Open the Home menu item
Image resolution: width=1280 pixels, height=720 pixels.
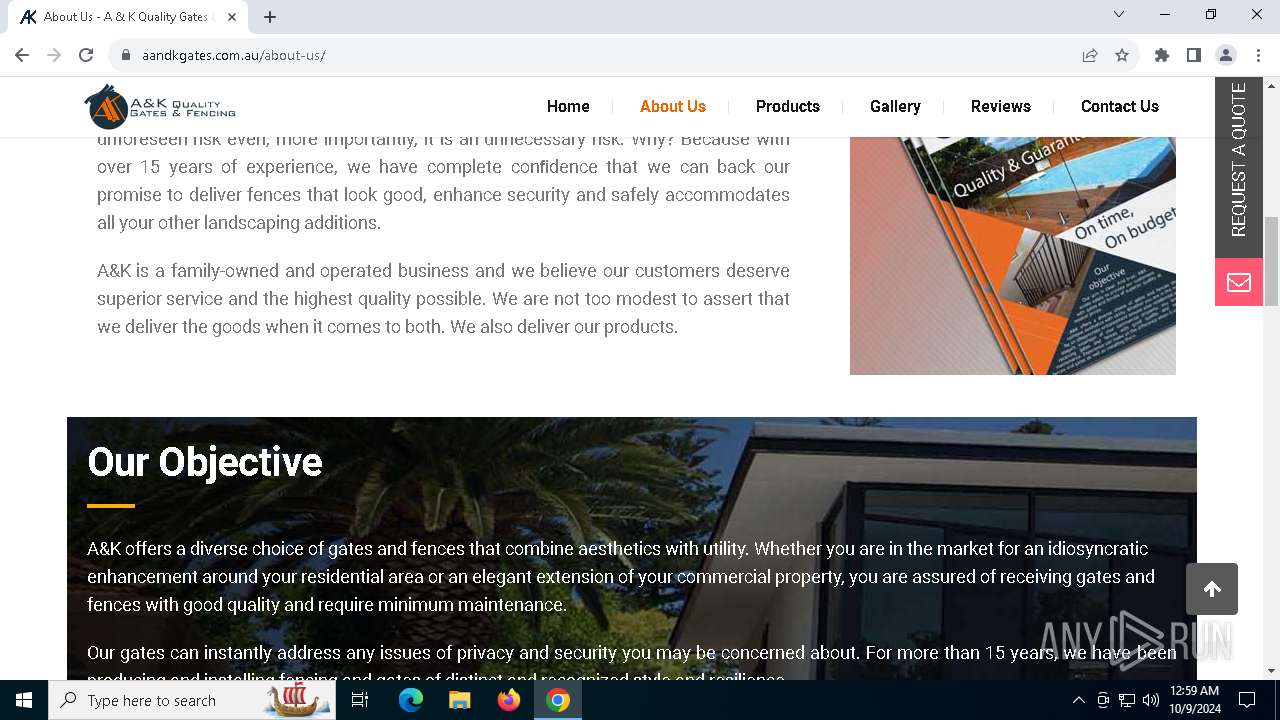tap(568, 106)
